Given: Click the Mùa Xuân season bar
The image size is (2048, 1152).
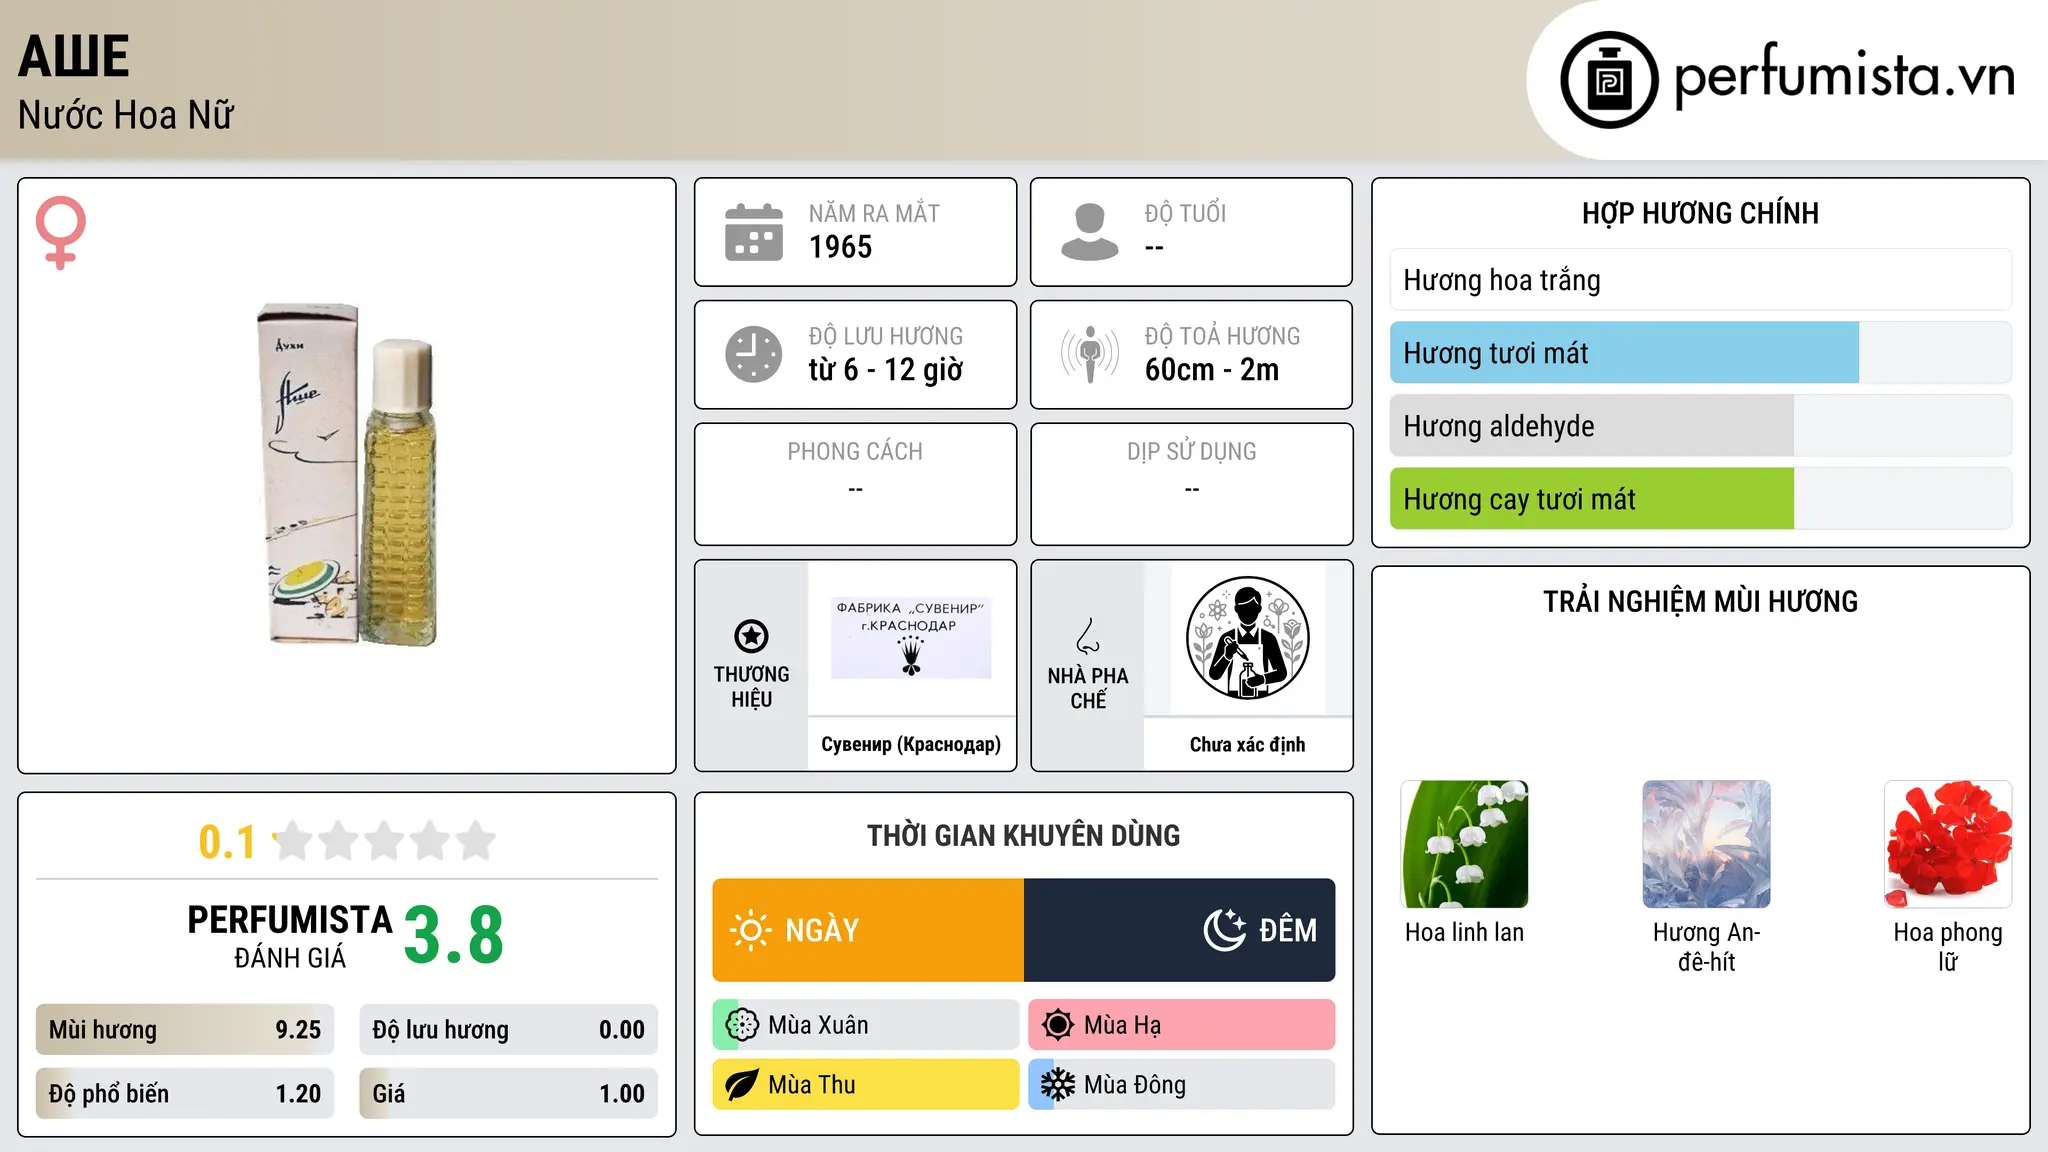Looking at the screenshot, I should 866,1025.
